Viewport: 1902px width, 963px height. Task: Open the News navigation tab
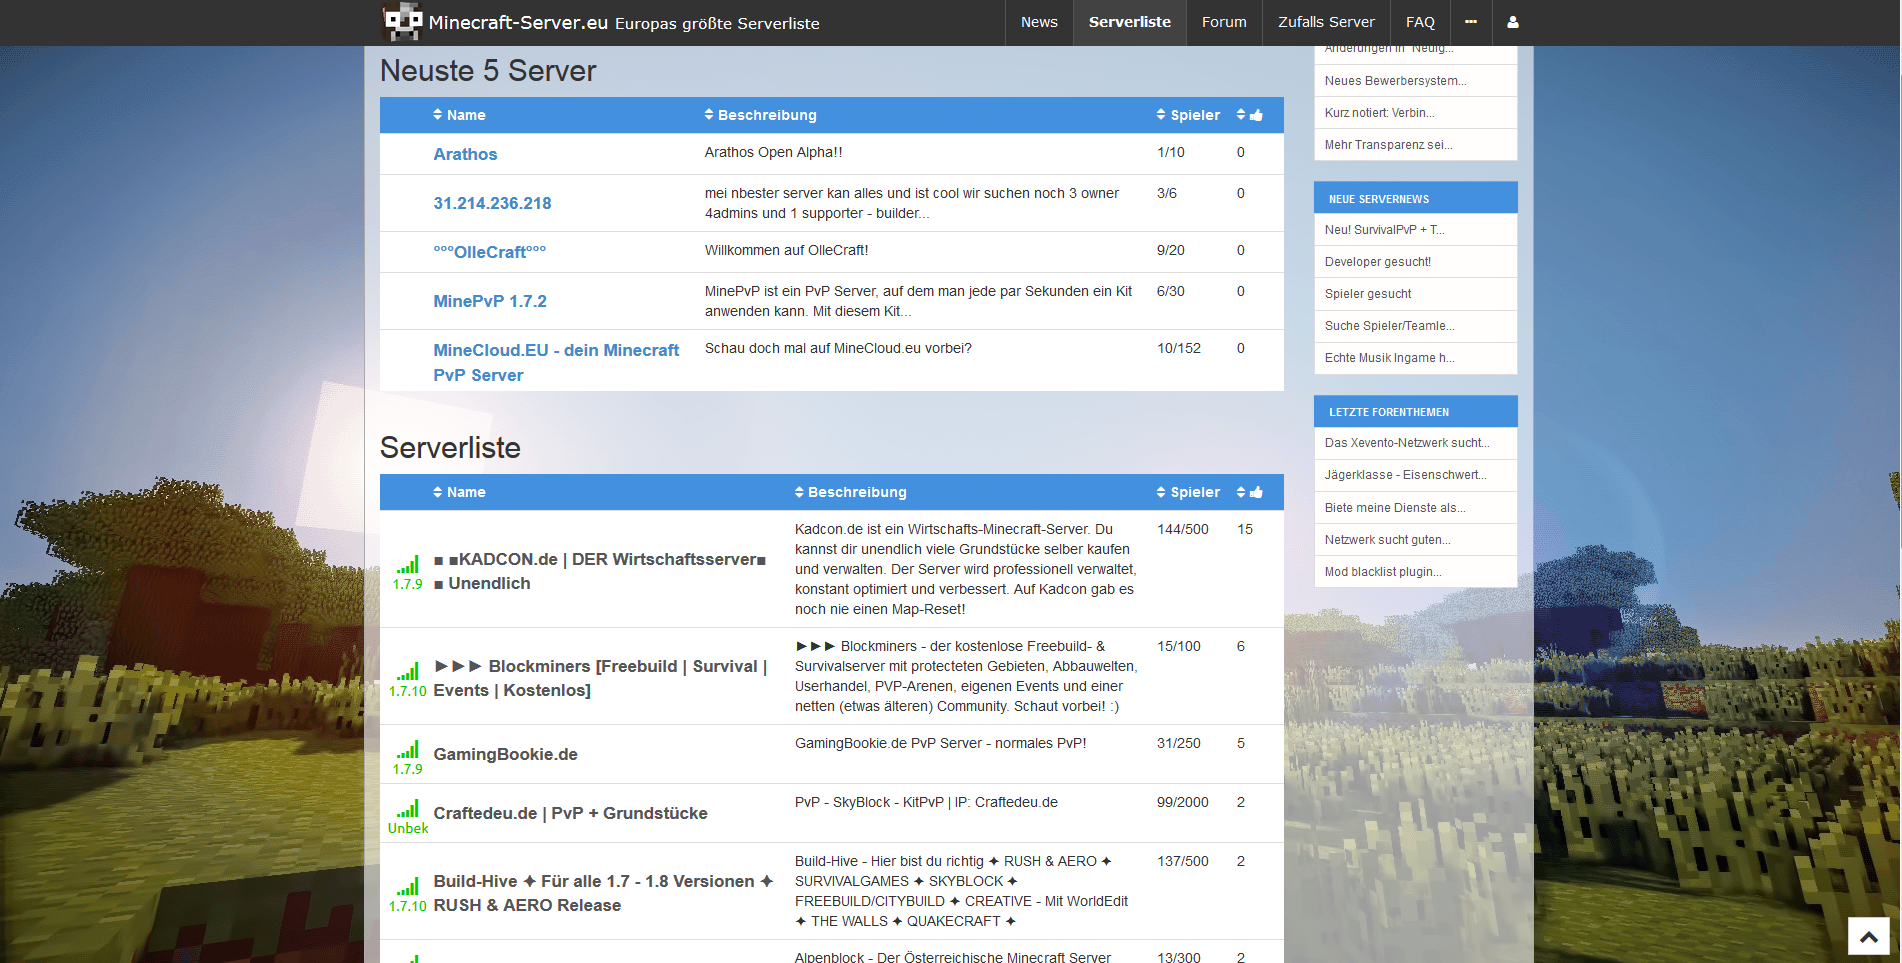coord(1039,22)
